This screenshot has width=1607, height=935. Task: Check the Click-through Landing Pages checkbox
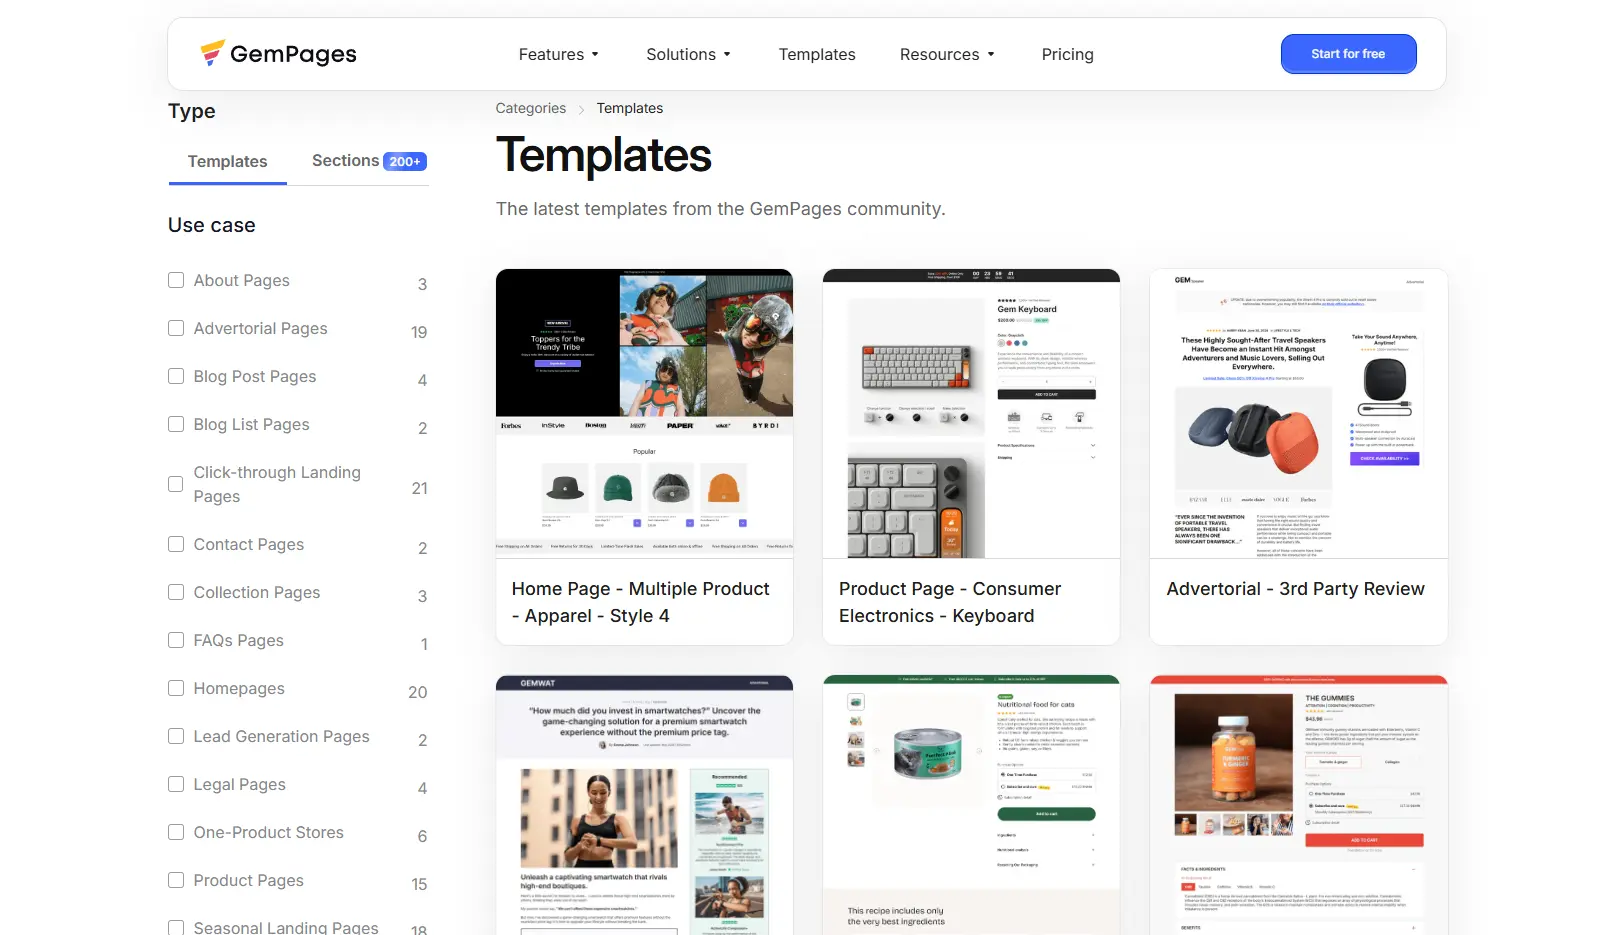click(176, 484)
